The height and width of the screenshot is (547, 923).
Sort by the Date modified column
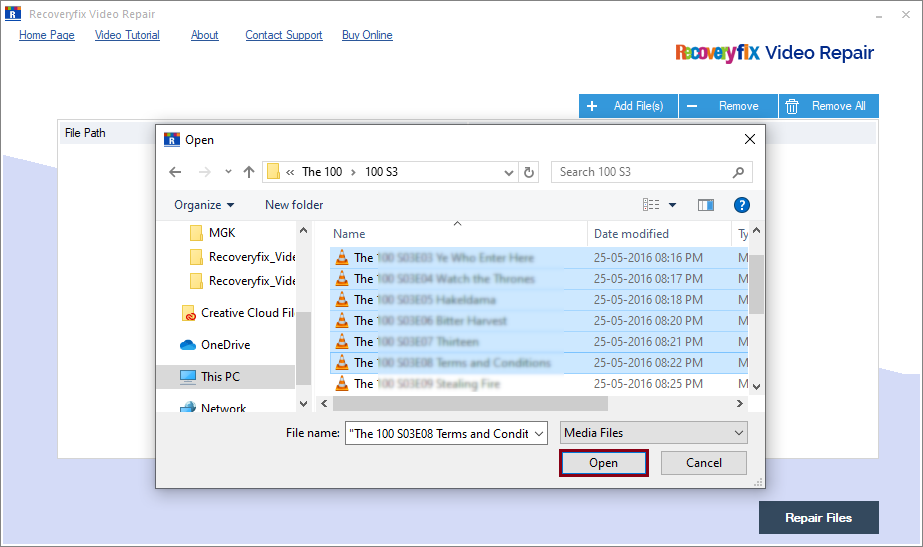point(631,234)
